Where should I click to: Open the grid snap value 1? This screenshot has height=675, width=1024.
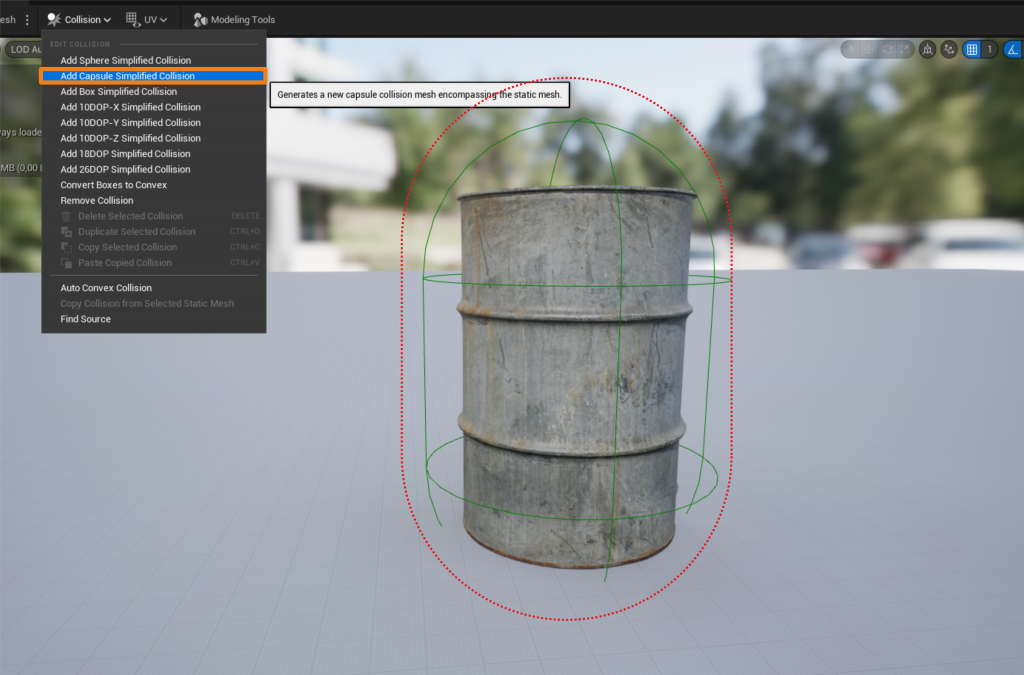click(x=989, y=50)
